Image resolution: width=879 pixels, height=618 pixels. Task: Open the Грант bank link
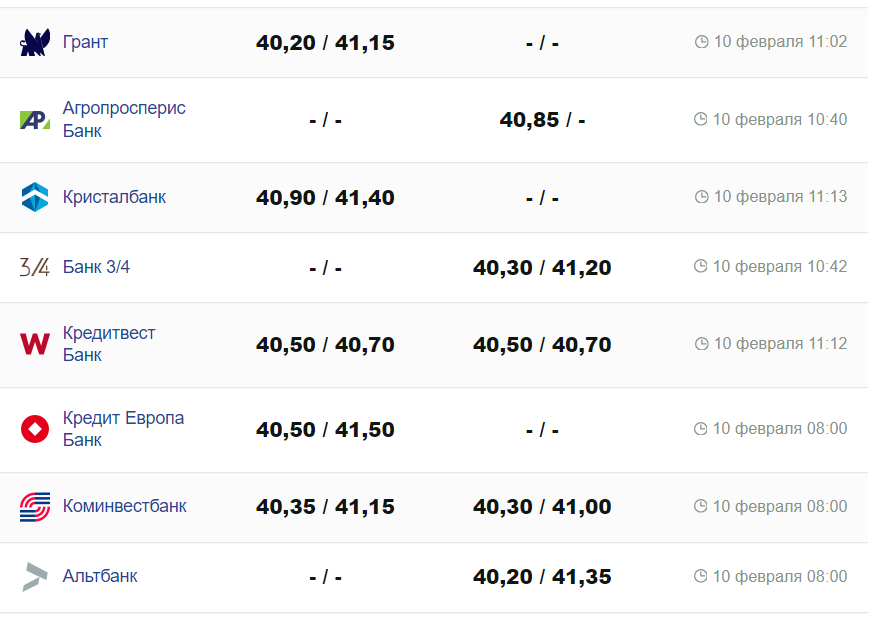(85, 42)
